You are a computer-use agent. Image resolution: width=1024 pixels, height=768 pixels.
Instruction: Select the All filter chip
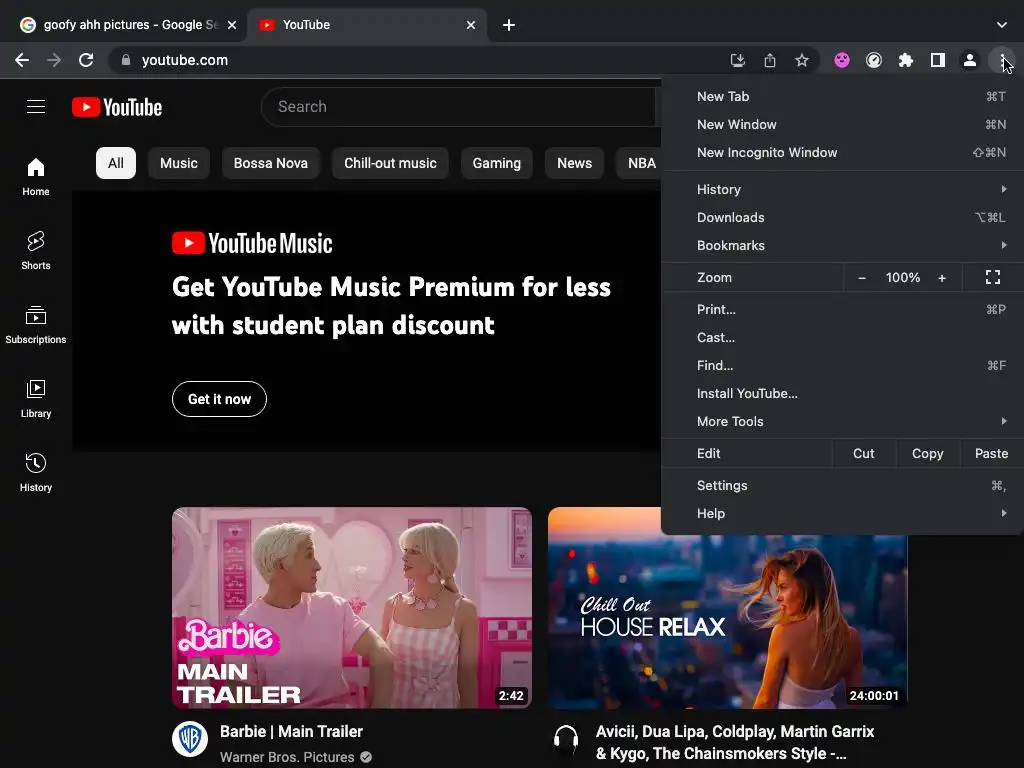[x=116, y=163]
